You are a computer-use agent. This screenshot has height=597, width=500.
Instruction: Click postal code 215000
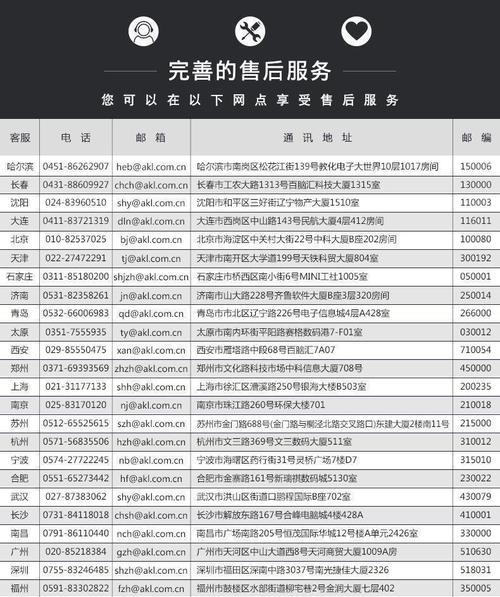476,423
